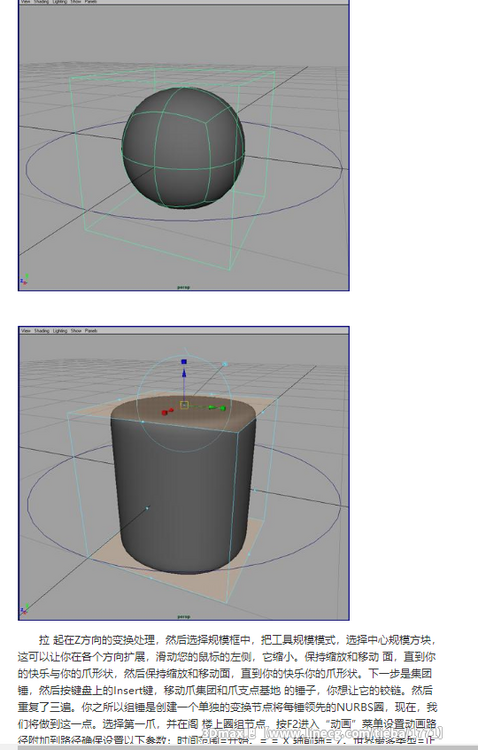Click the yellow center scale box of the manipulator
This screenshot has width=478, height=750.
pos(184,405)
